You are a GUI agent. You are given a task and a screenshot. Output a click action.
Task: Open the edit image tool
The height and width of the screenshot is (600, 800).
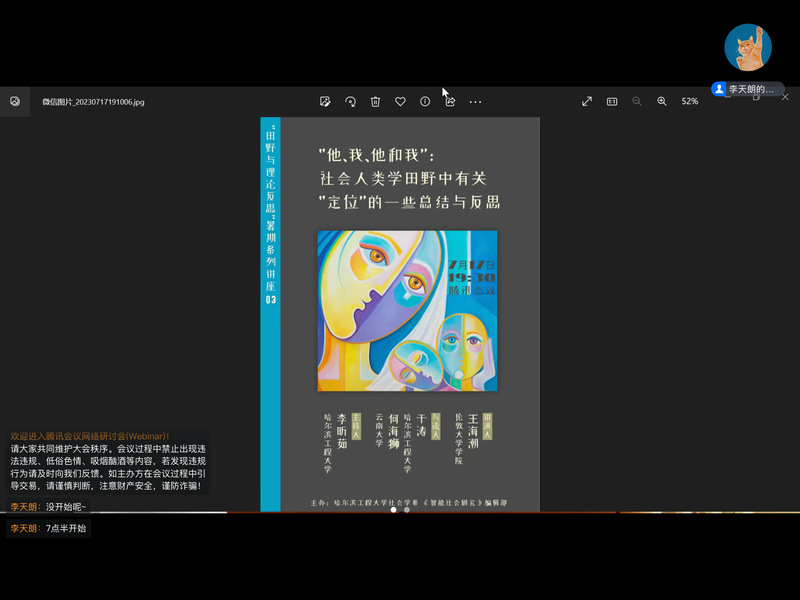point(325,101)
